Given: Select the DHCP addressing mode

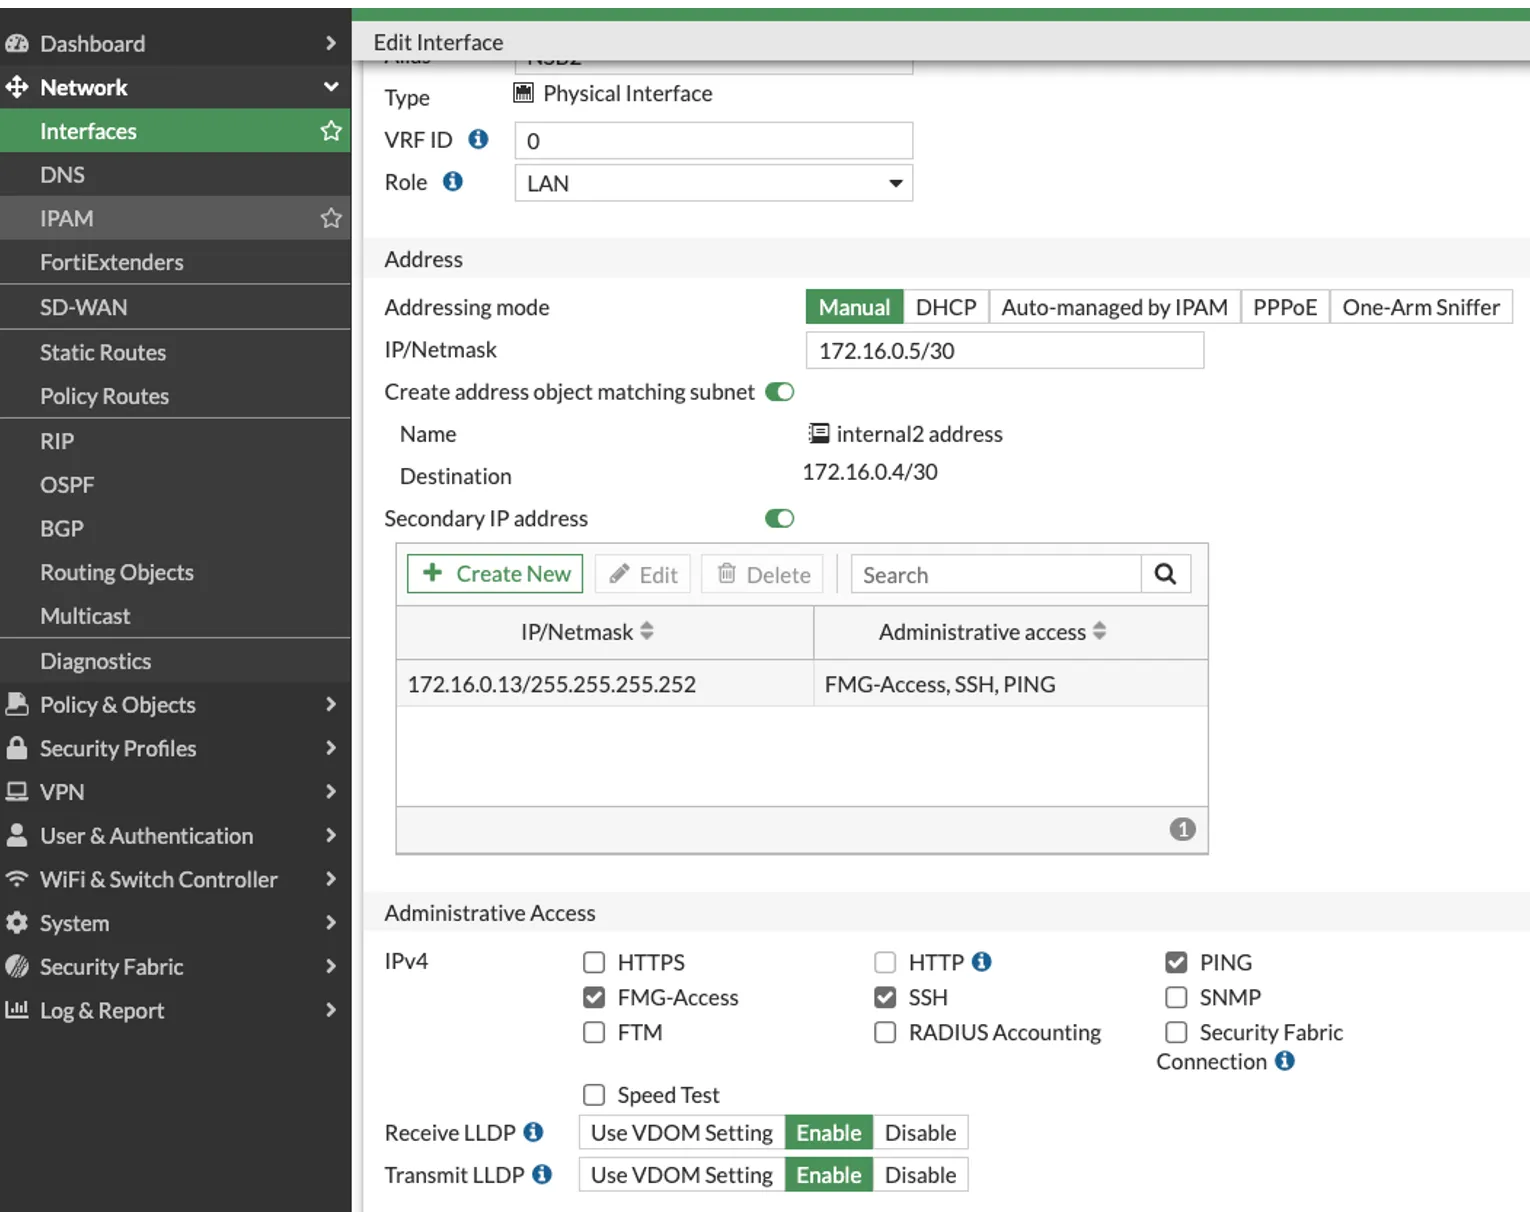Looking at the screenshot, I should 946,307.
